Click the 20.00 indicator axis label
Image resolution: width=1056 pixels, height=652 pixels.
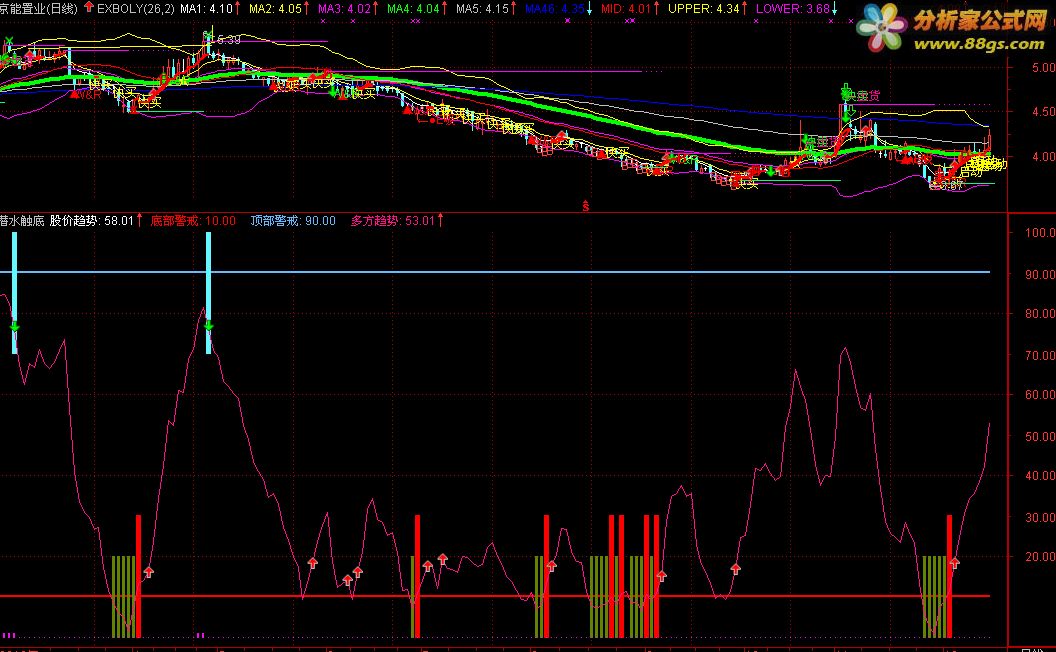pyautogui.click(x=1040, y=557)
